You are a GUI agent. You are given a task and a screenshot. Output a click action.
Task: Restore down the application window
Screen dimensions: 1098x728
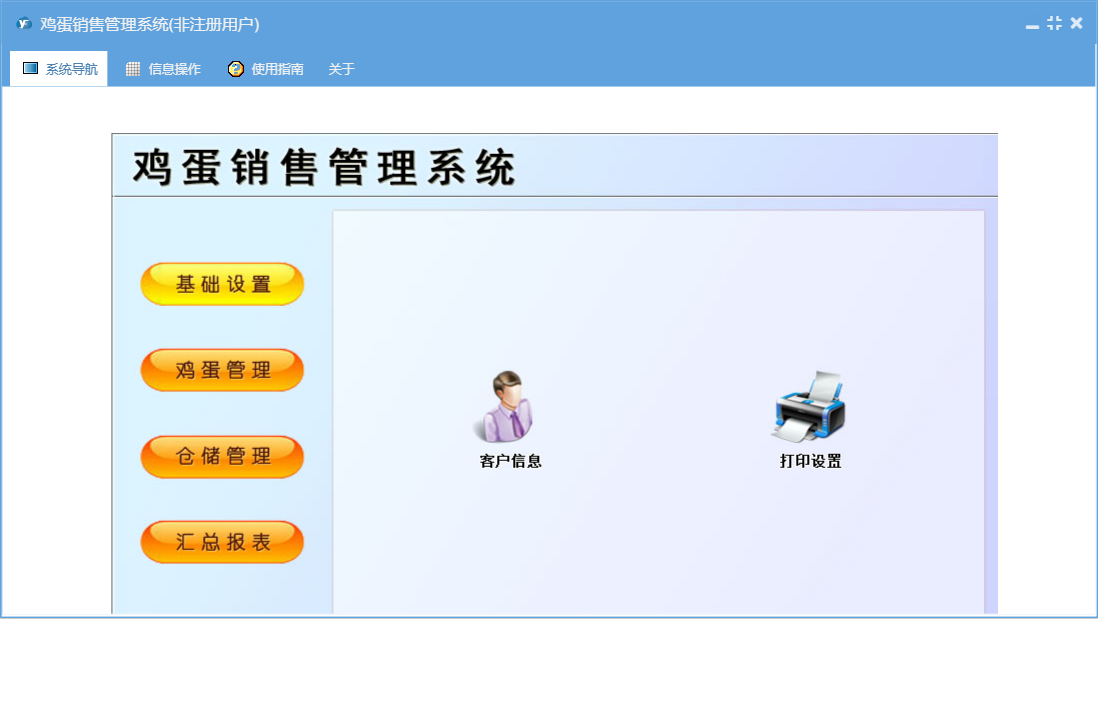[1054, 23]
